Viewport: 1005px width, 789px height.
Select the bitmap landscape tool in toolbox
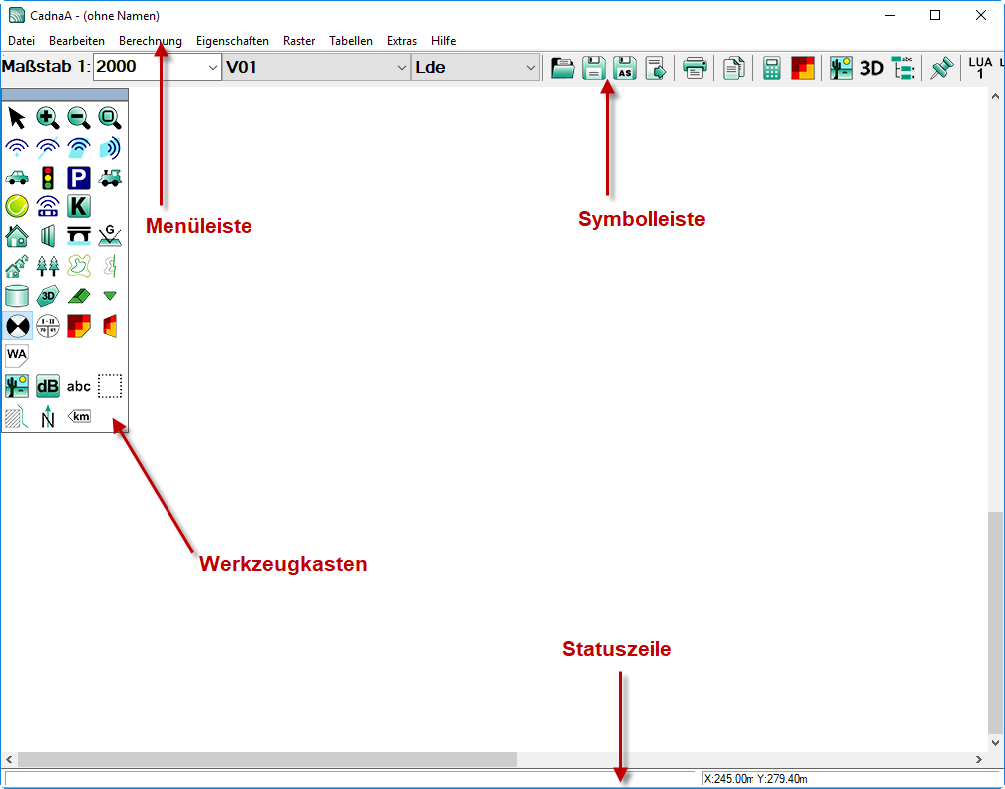click(x=17, y=386)
